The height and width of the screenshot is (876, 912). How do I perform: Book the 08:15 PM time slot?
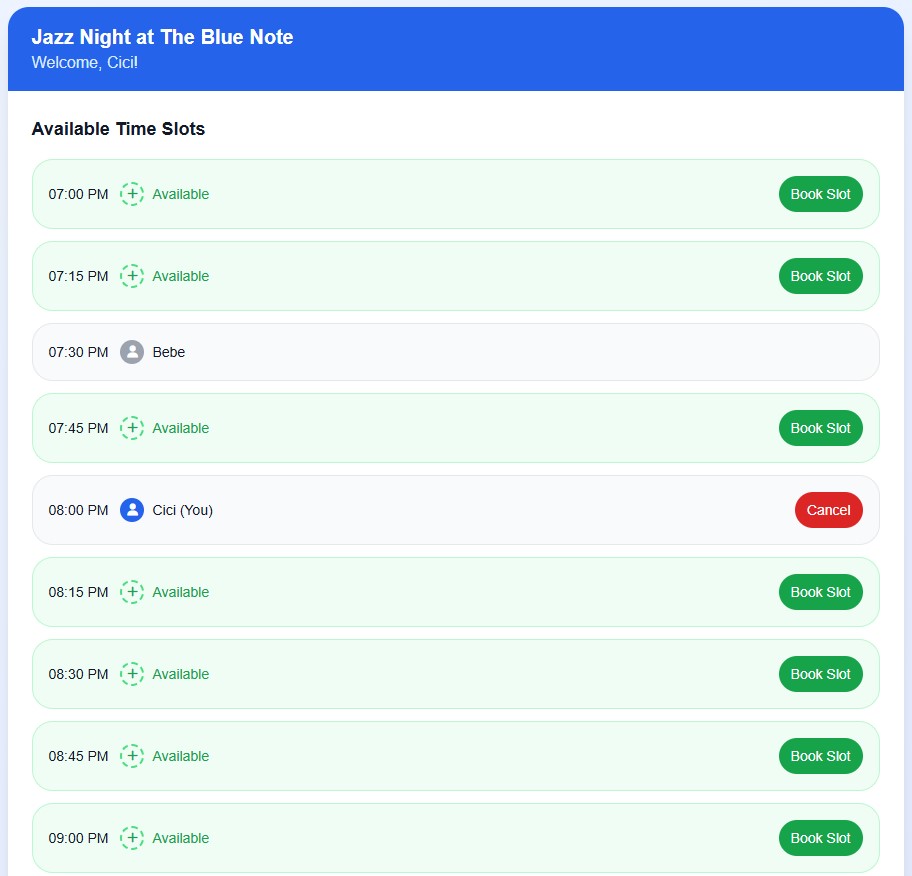click(x=820, y=592)
